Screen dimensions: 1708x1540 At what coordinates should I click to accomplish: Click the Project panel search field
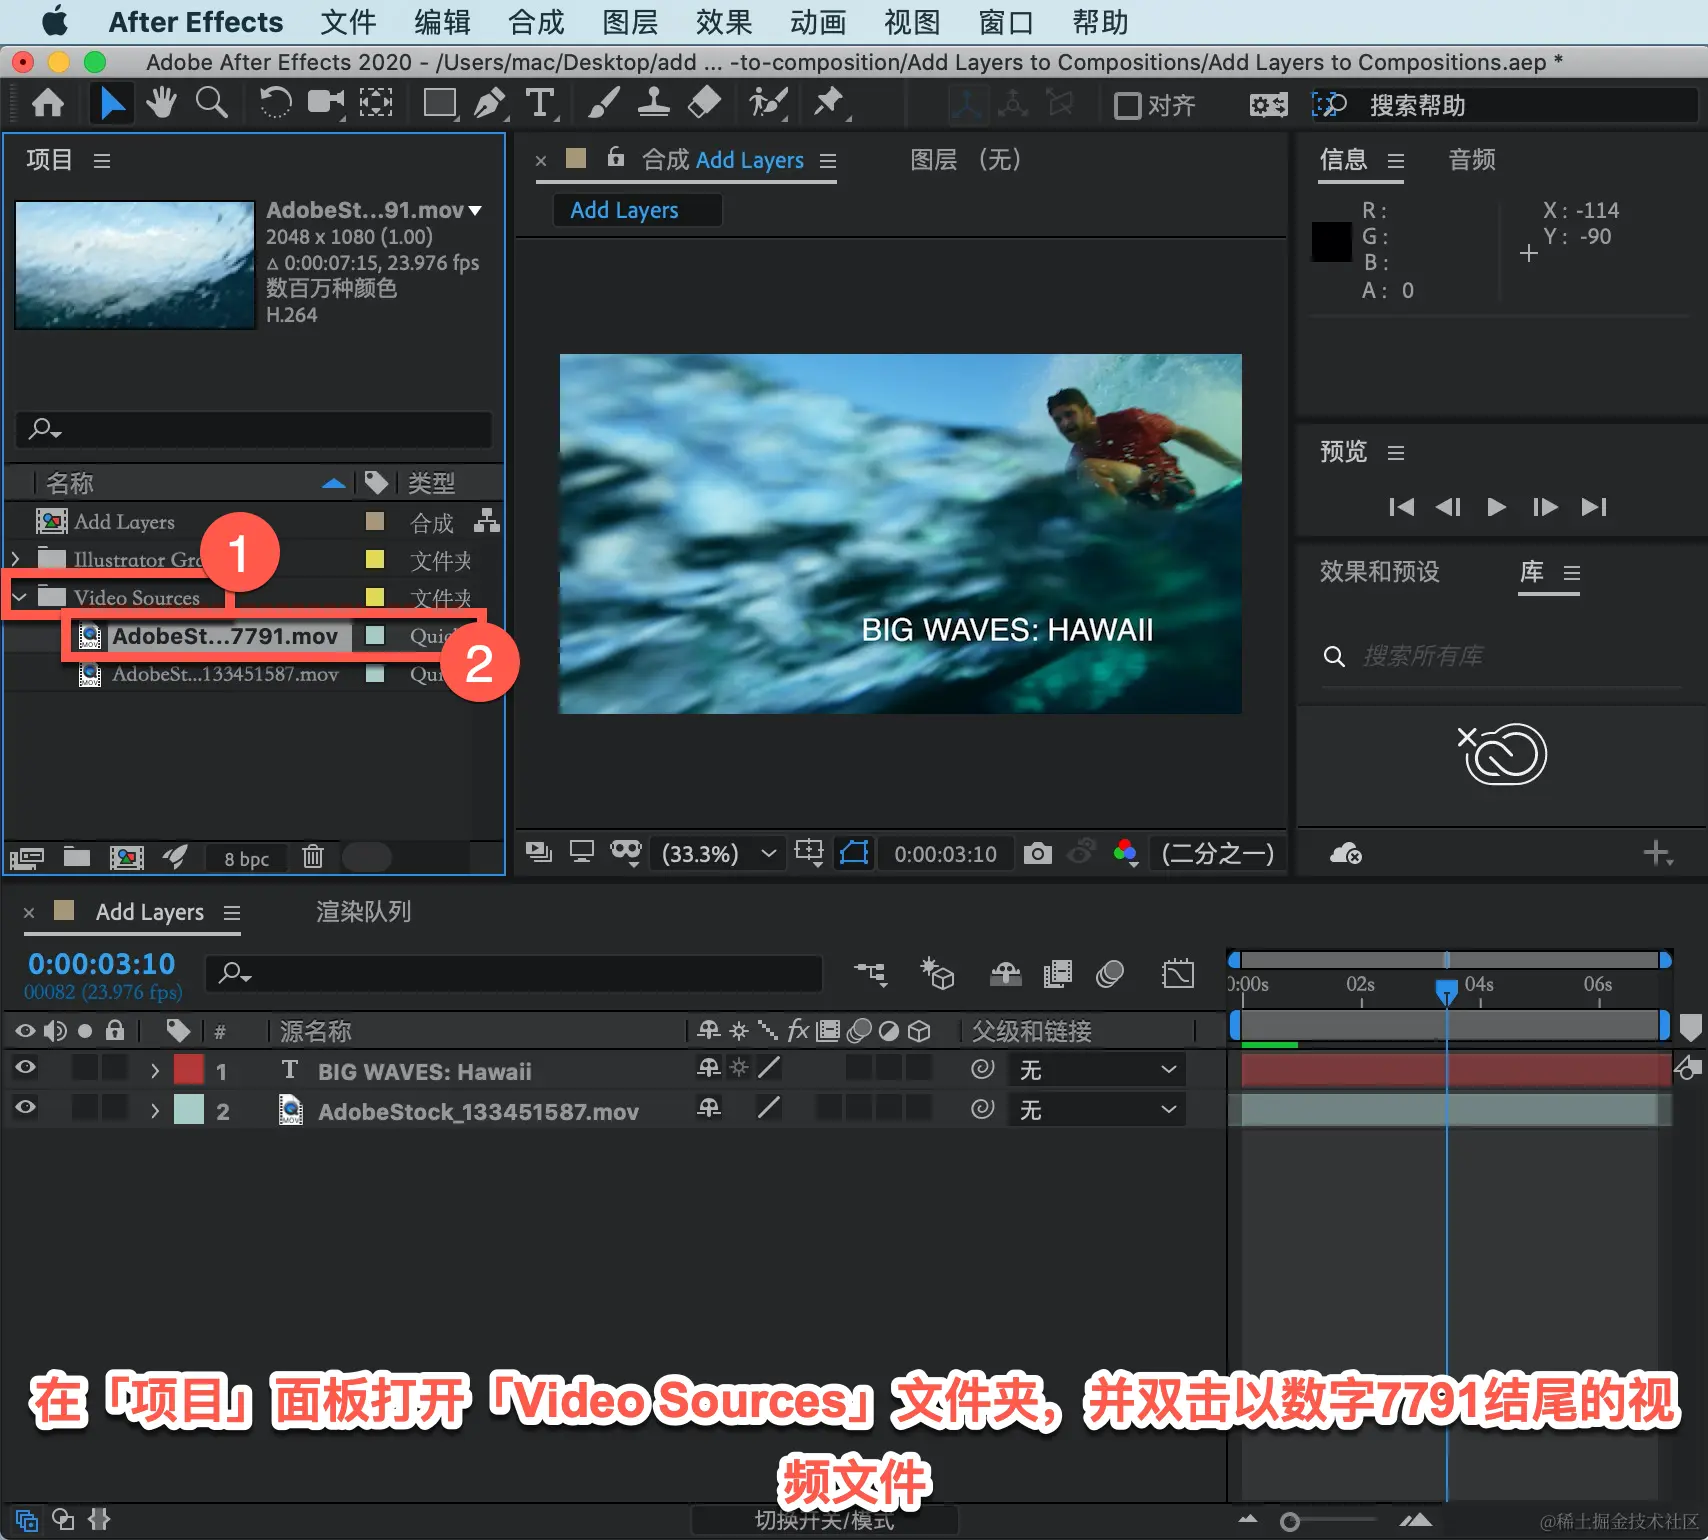click(x=254, y=429)
